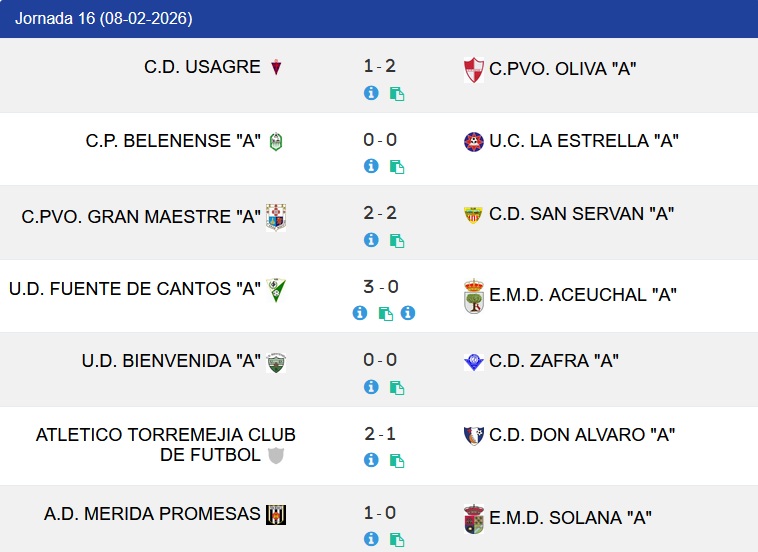Open C.D. SAN SERVAN "A" team link
The height and width of the screenshot is (552, 758).
click(582, 214)
